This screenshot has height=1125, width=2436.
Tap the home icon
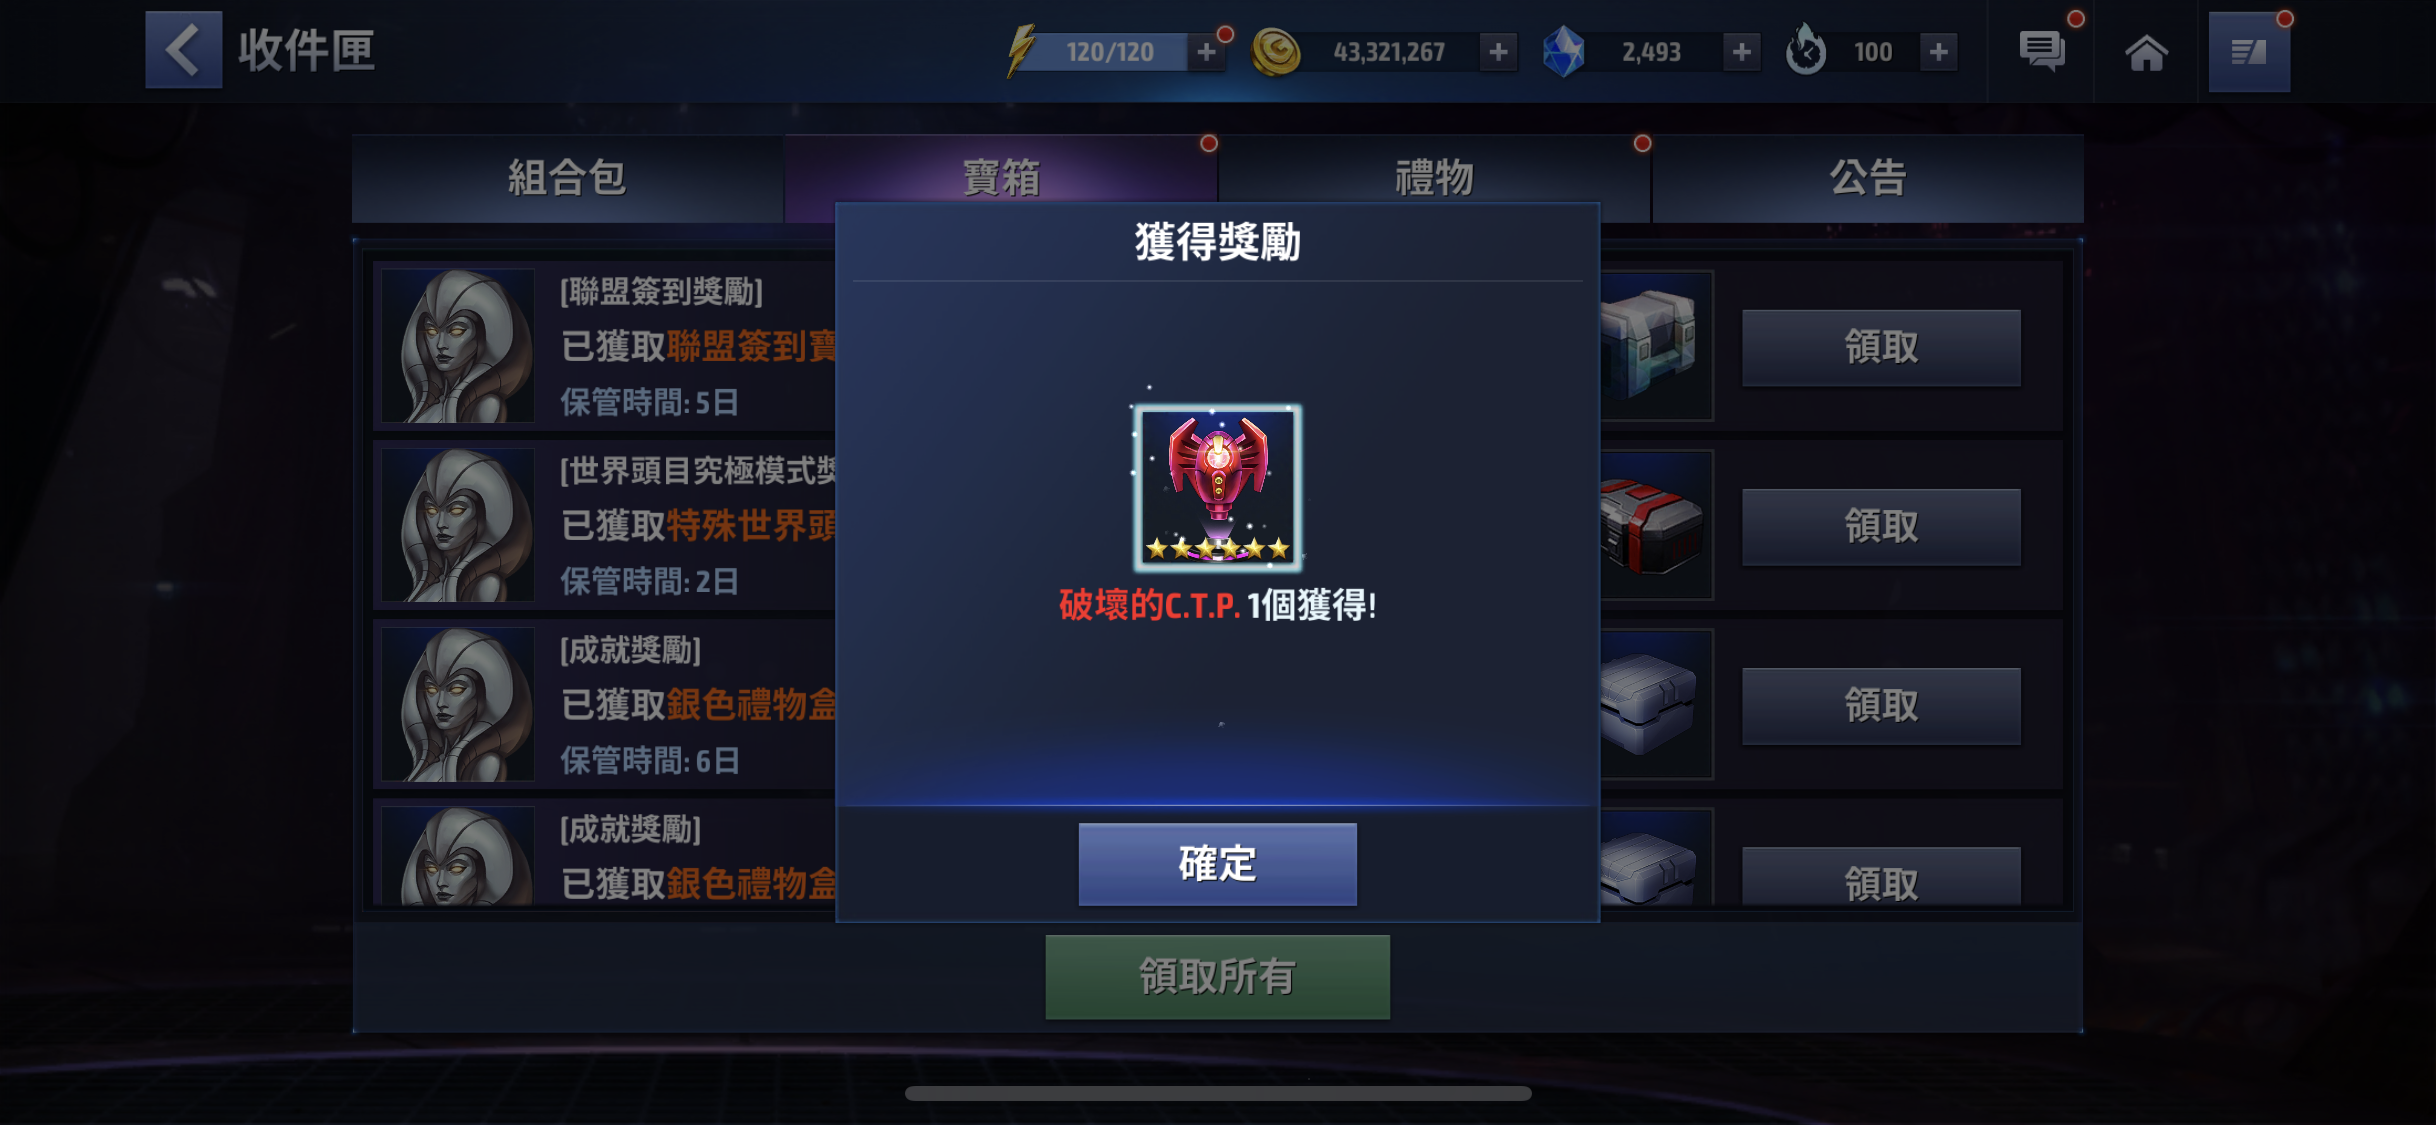[x=2146, y=52]
